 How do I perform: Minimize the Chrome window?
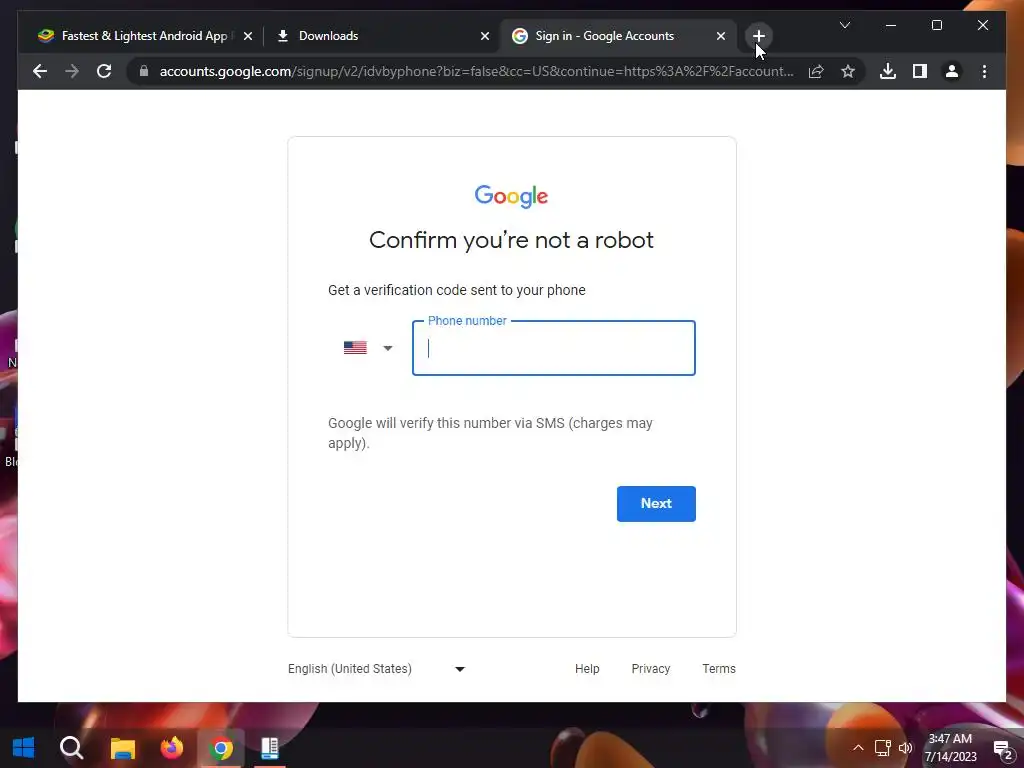891,25
